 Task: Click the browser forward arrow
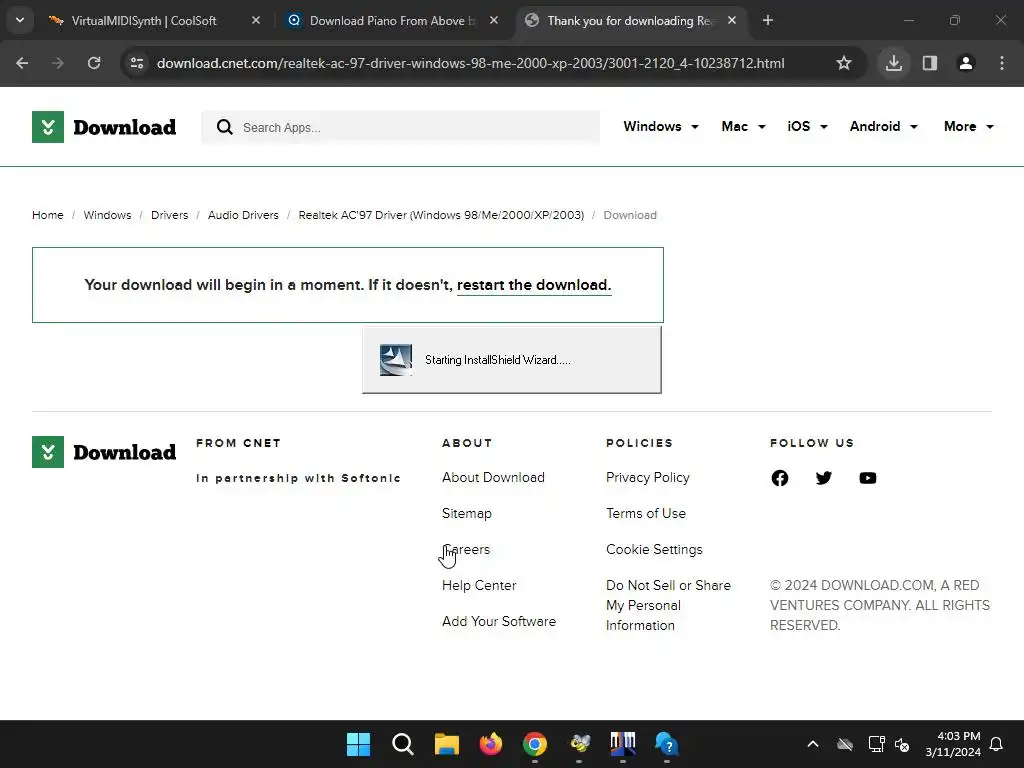58,63
